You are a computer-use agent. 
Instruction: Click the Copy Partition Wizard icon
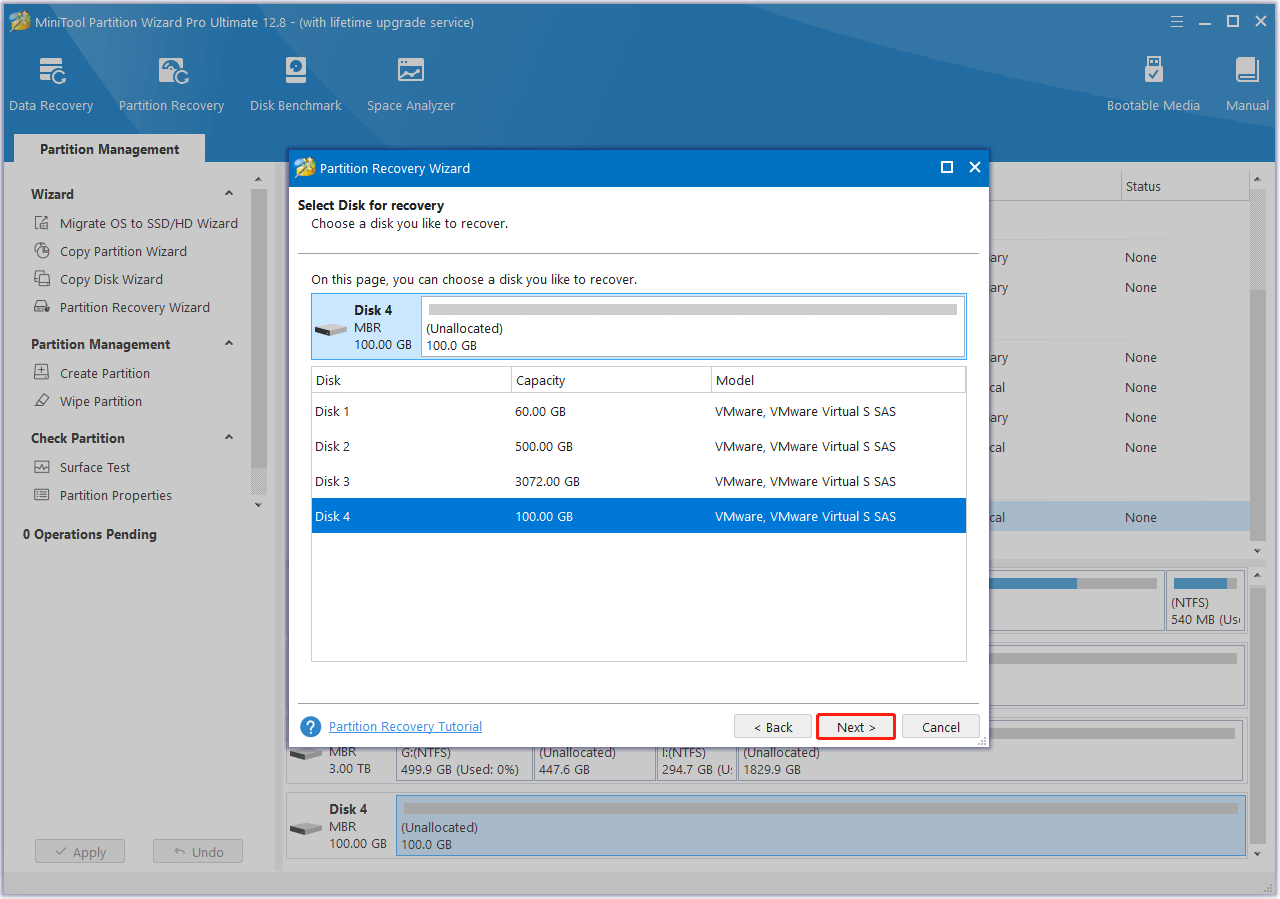click(x=42, y=251)
